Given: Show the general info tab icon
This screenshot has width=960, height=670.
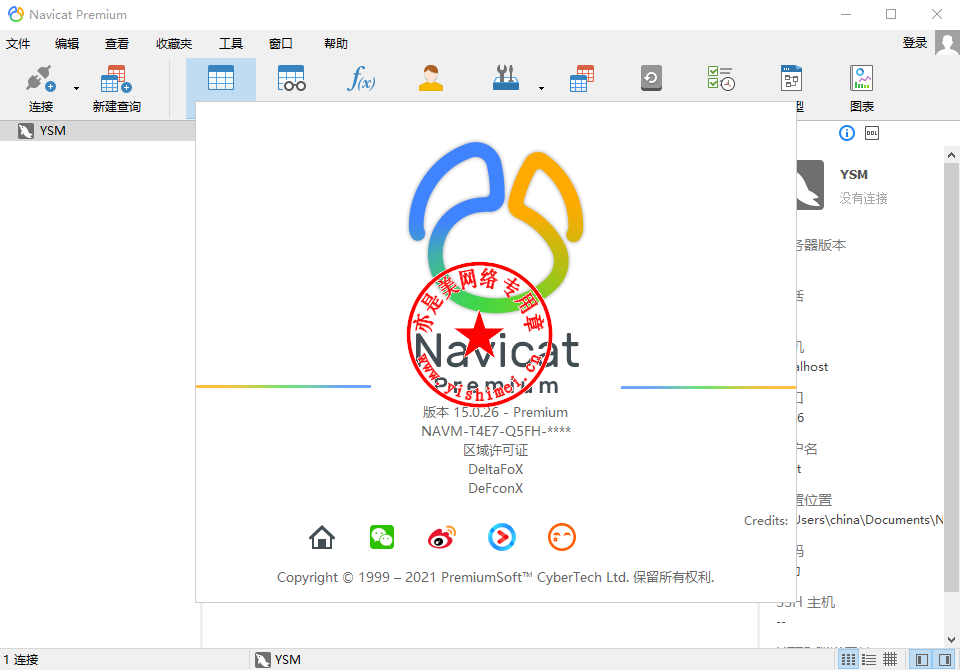Looking at the screenshot, I should coord(847,133).
